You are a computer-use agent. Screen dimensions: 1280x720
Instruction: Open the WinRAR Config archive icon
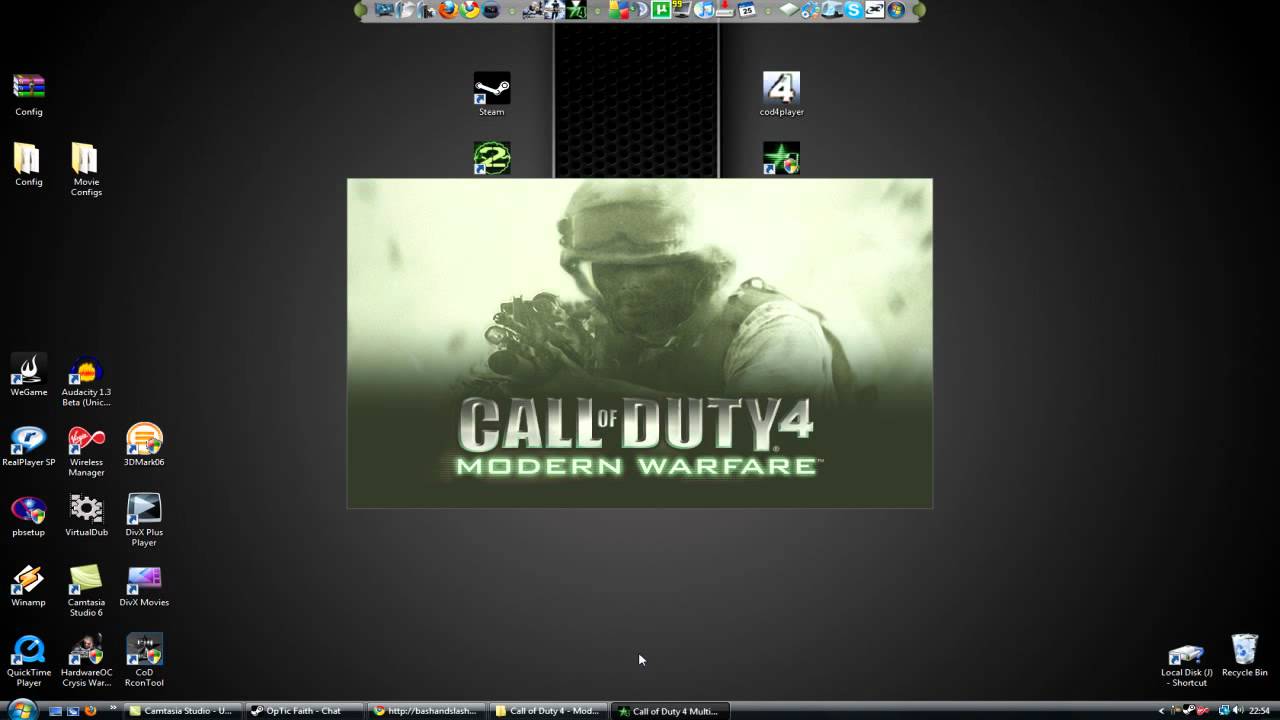(28, 94)
